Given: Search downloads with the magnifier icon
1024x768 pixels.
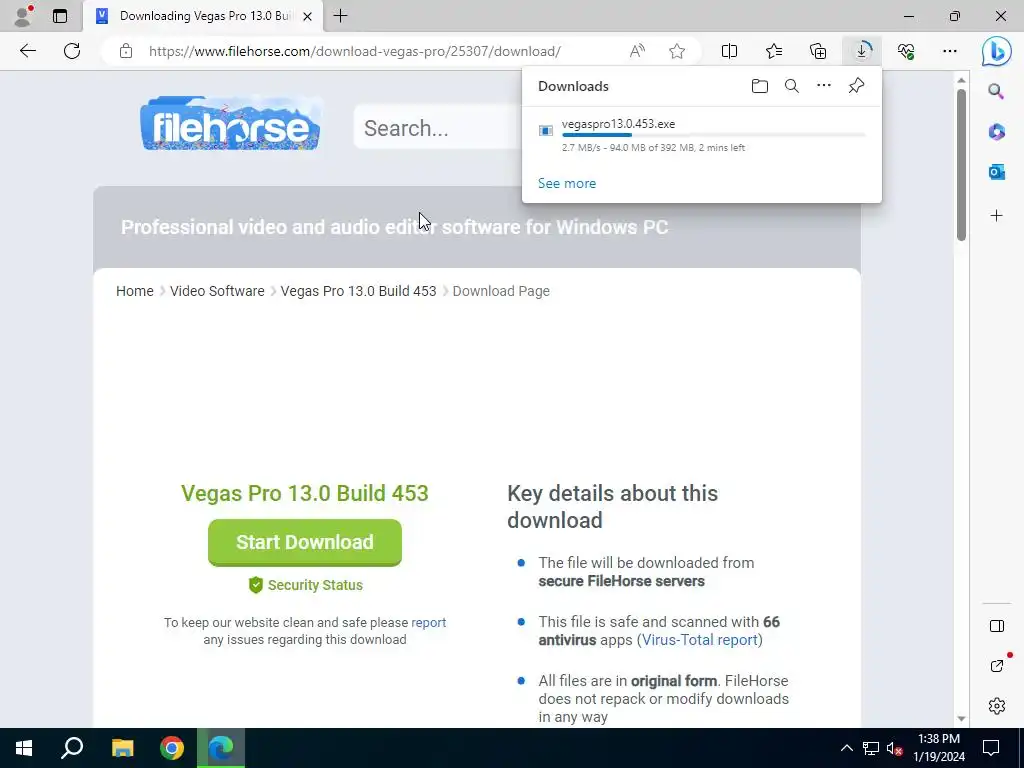Looking at the screenshot, I should tap(792, 86).
